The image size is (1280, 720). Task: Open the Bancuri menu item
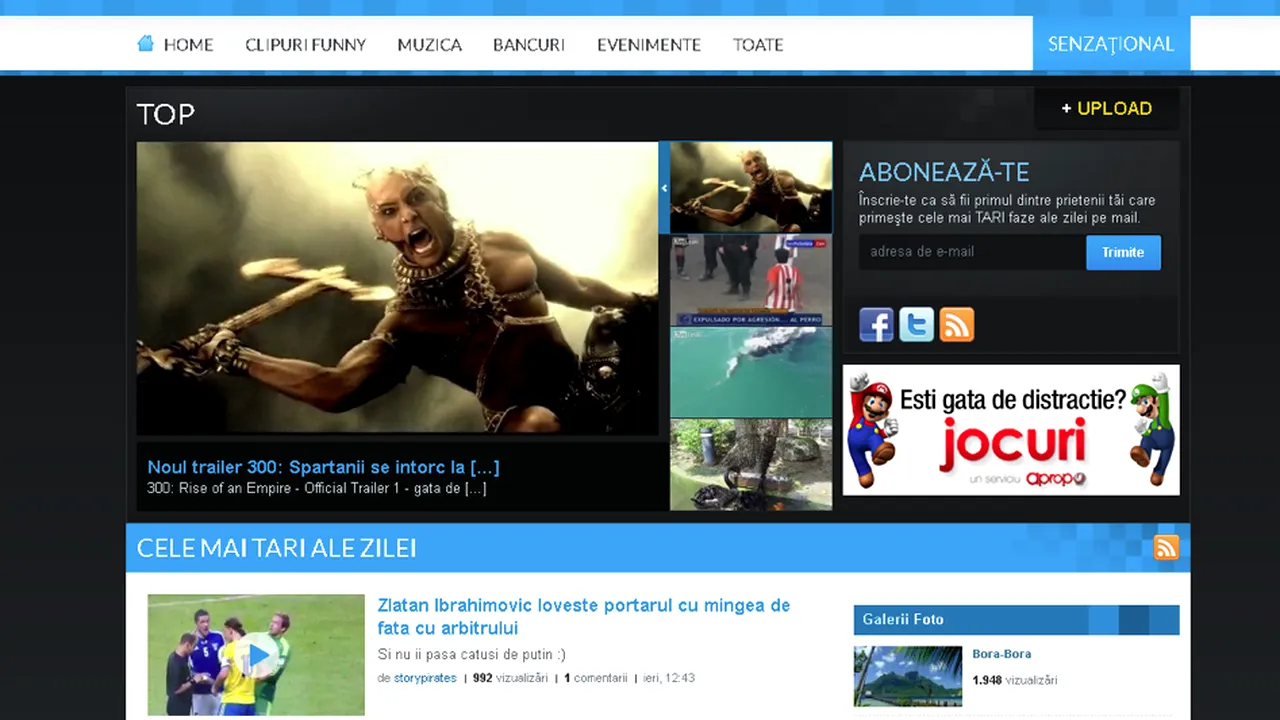(x=528, y=45)
